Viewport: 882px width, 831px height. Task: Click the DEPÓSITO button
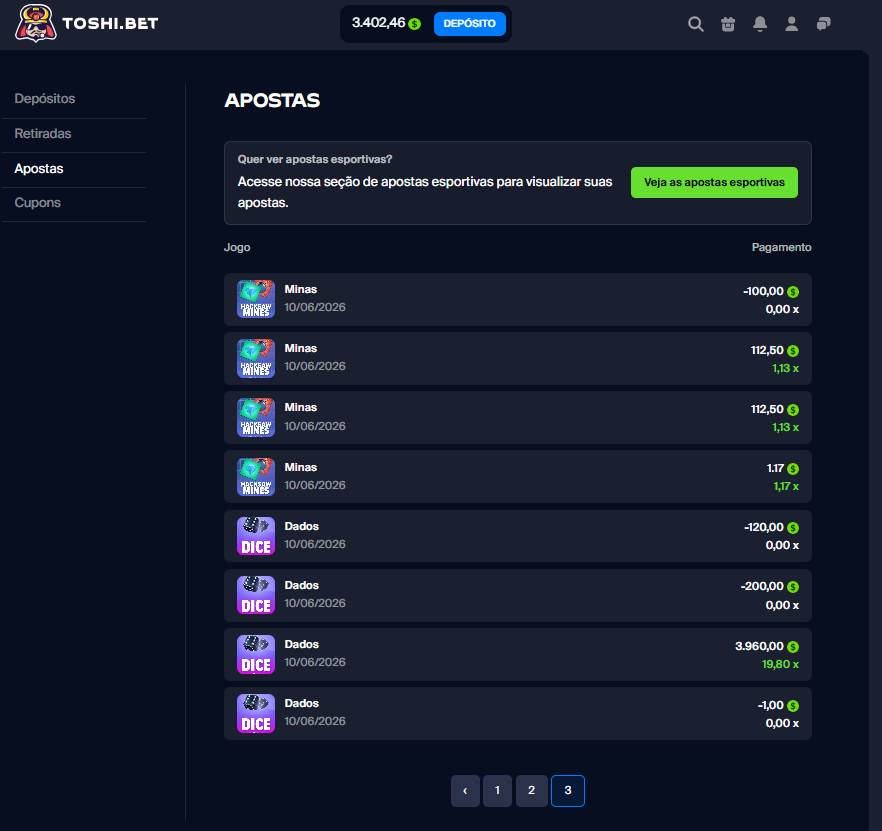[470, 24]
